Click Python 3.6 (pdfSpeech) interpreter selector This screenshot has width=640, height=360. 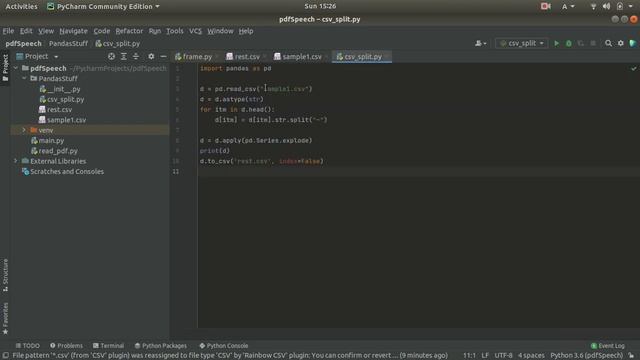pyautogui.click(x=587, y=356)
